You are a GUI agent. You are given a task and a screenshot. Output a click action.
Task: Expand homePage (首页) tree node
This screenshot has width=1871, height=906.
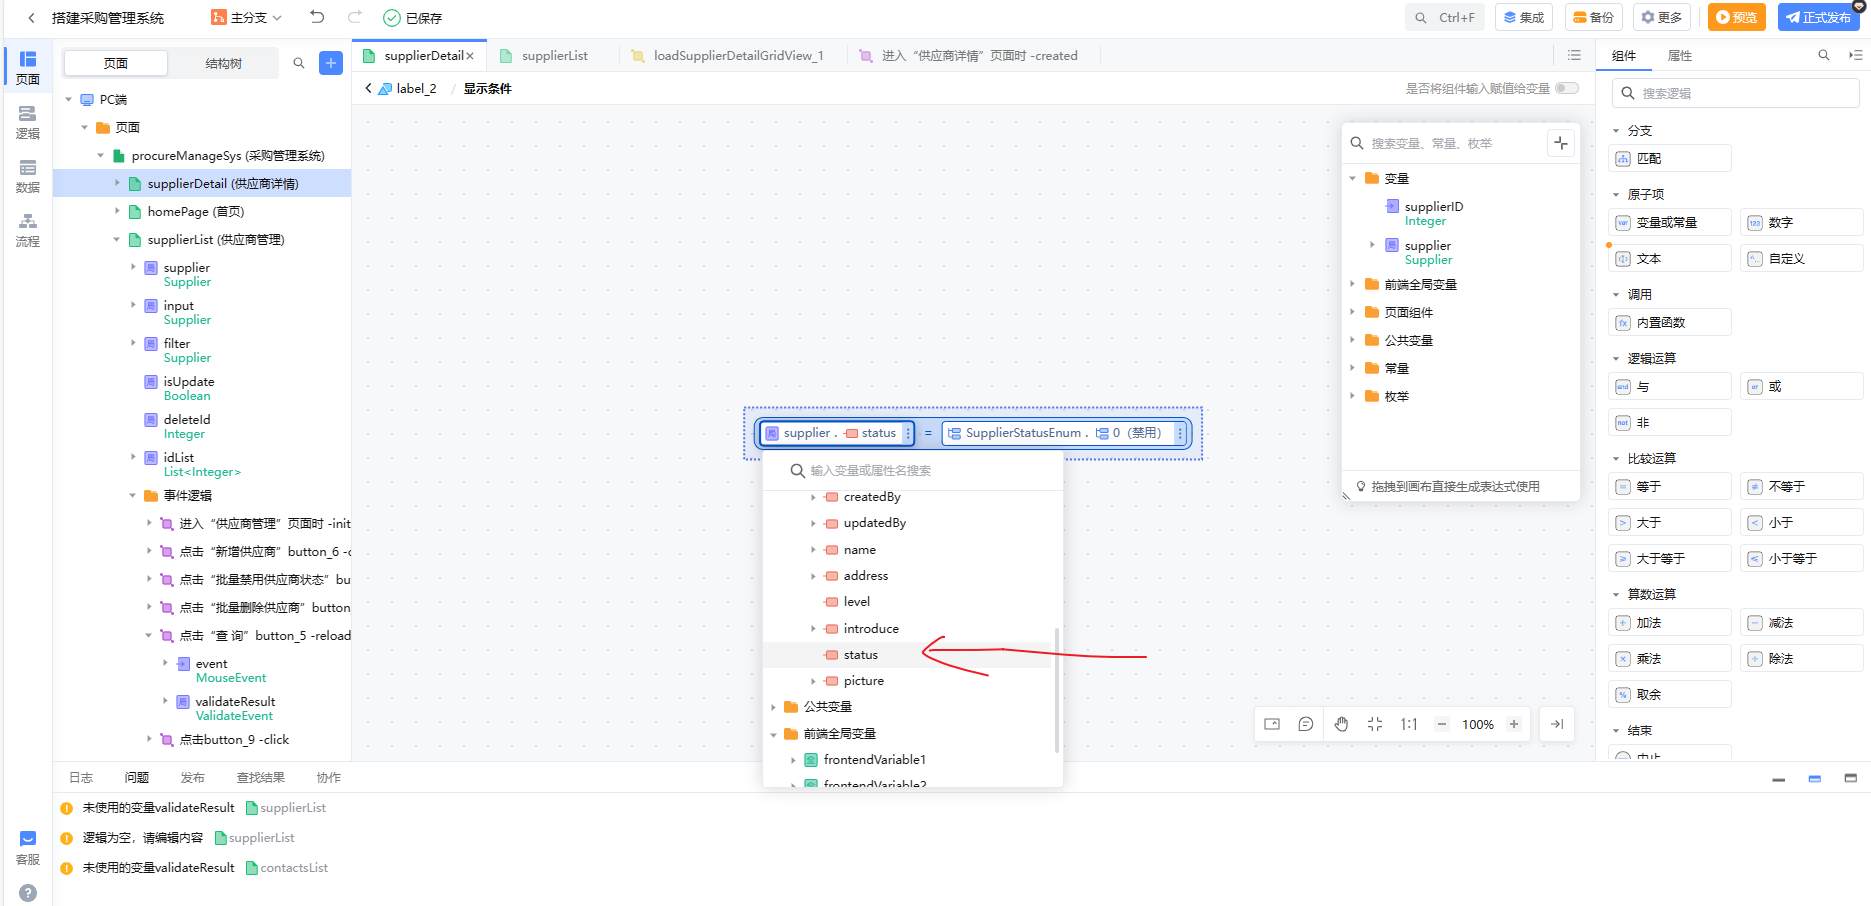pyautogui.click(x=117, y=212)
